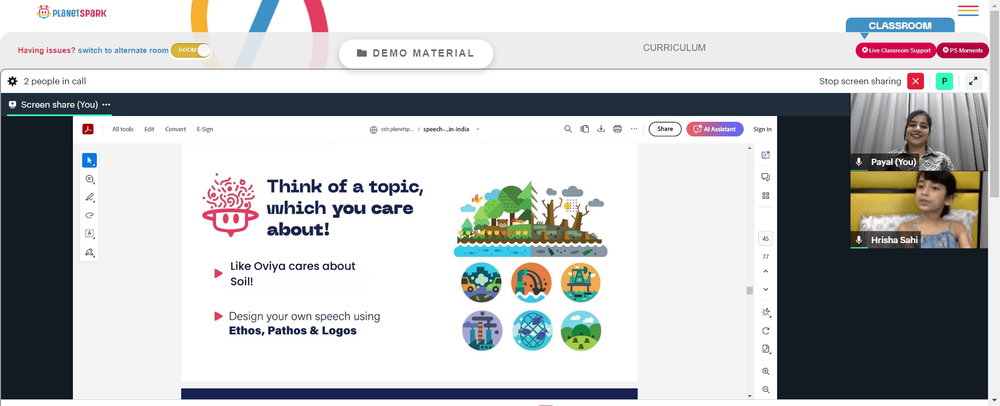The height and width of the screenshot is (406, 1000).
Task: Open the All tools menu
Action: pyautogui.click(x=122, y=129)
